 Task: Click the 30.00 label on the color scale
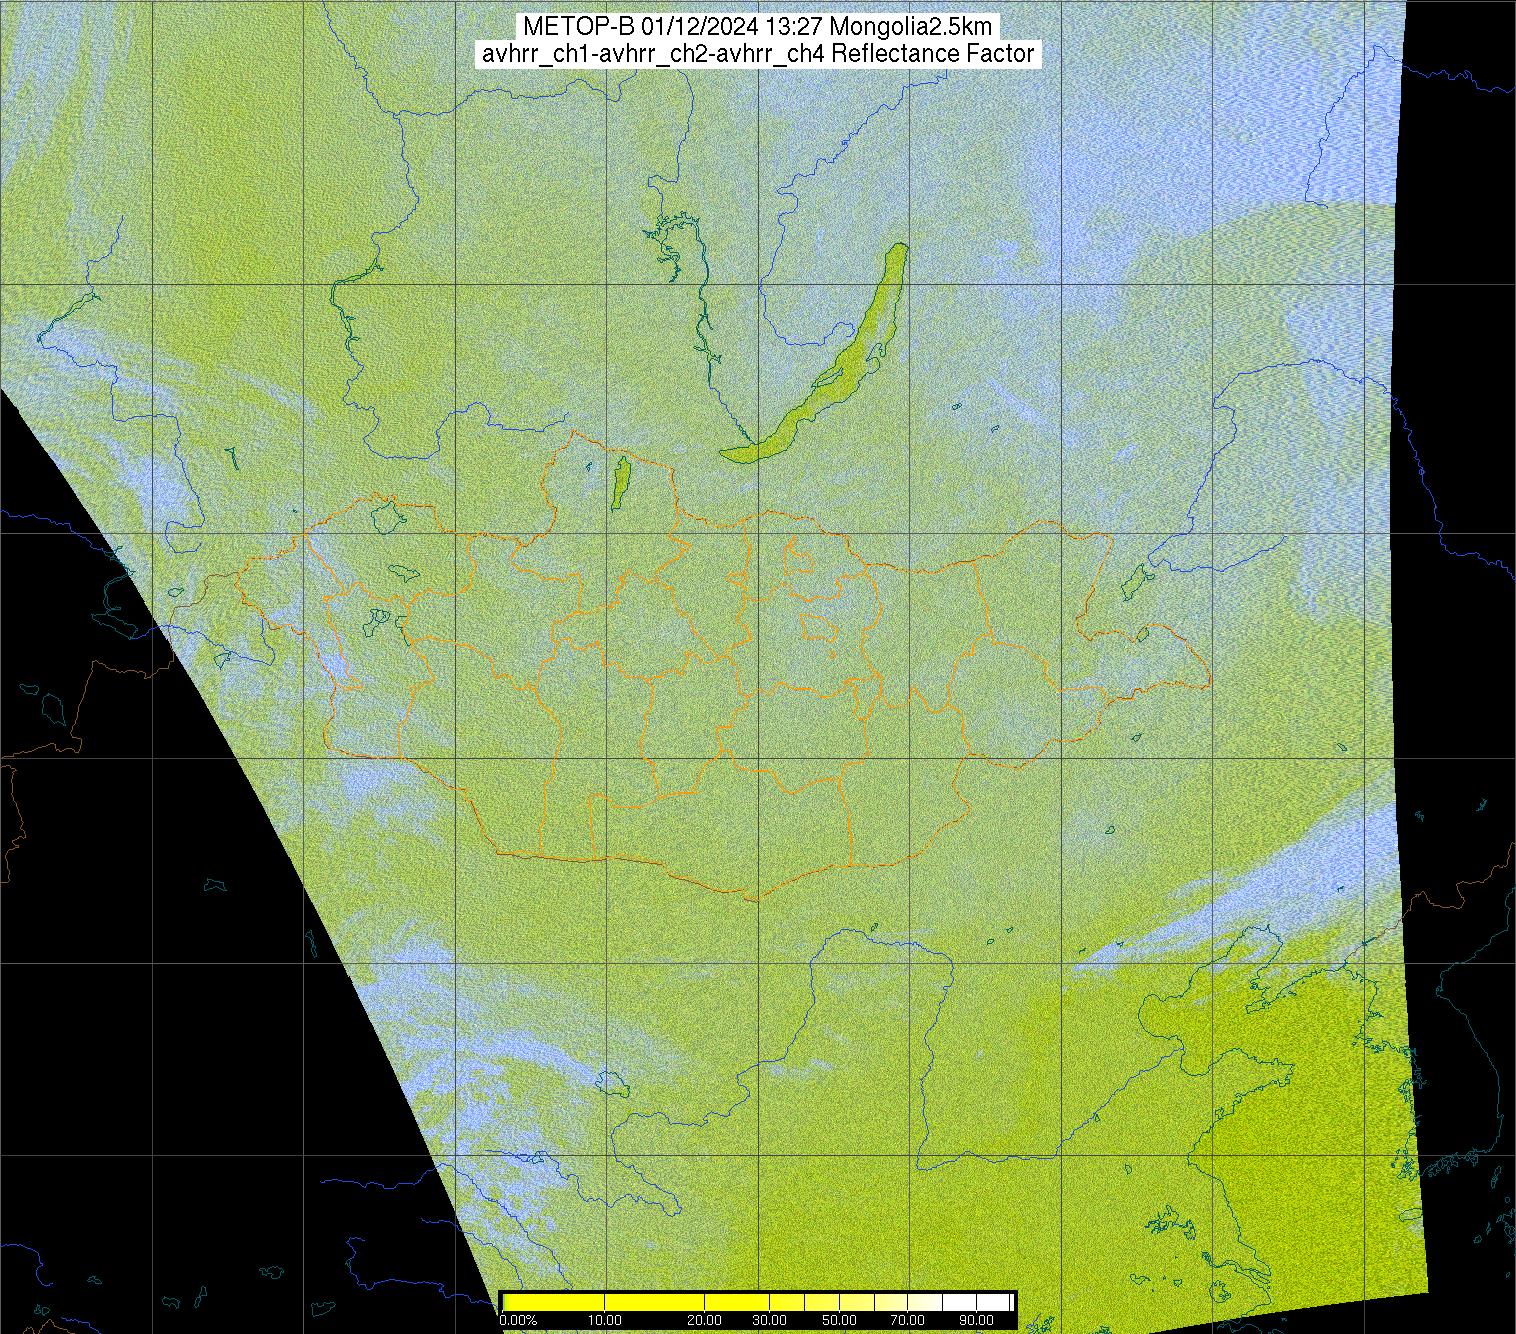(770, 1321)
